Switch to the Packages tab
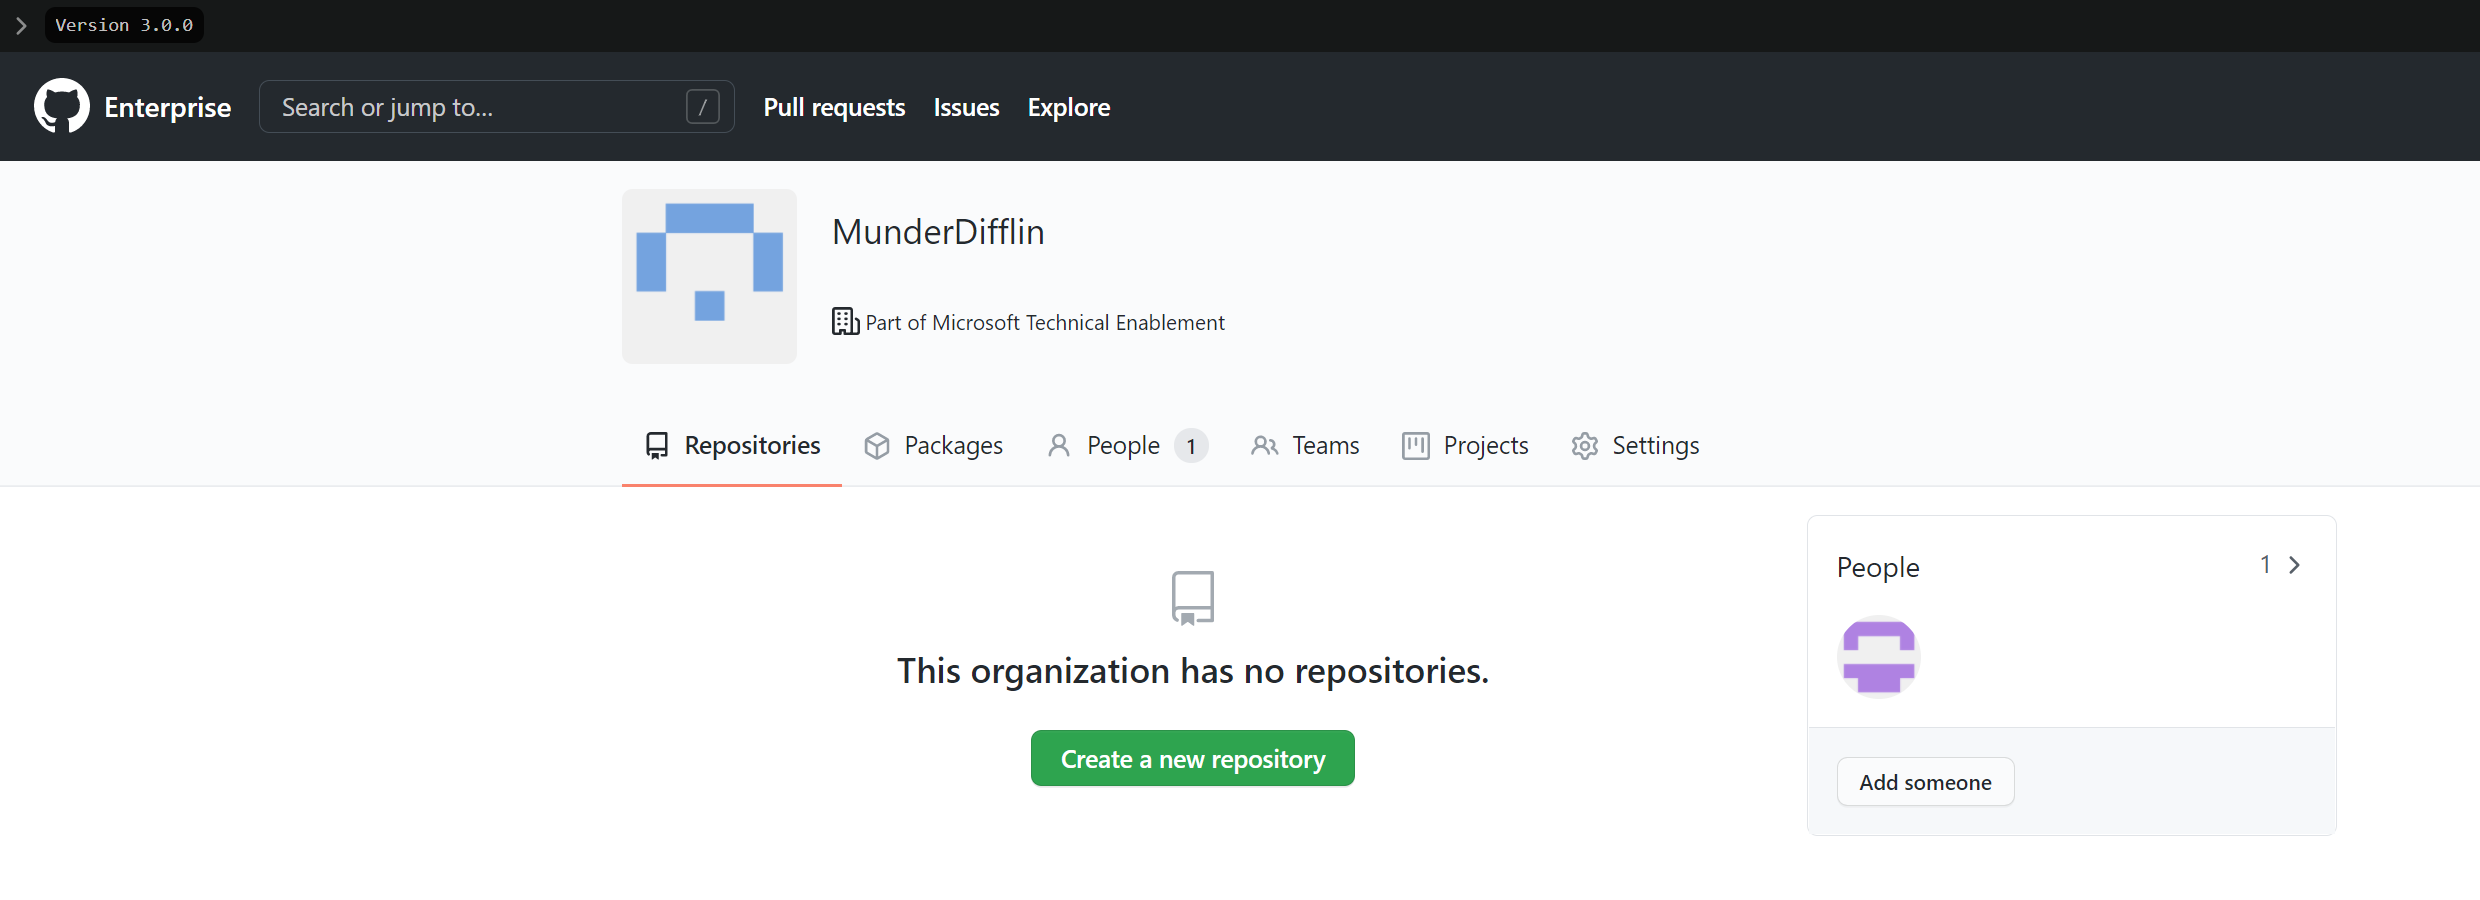2480x900 pixels. tap(933, 445)
